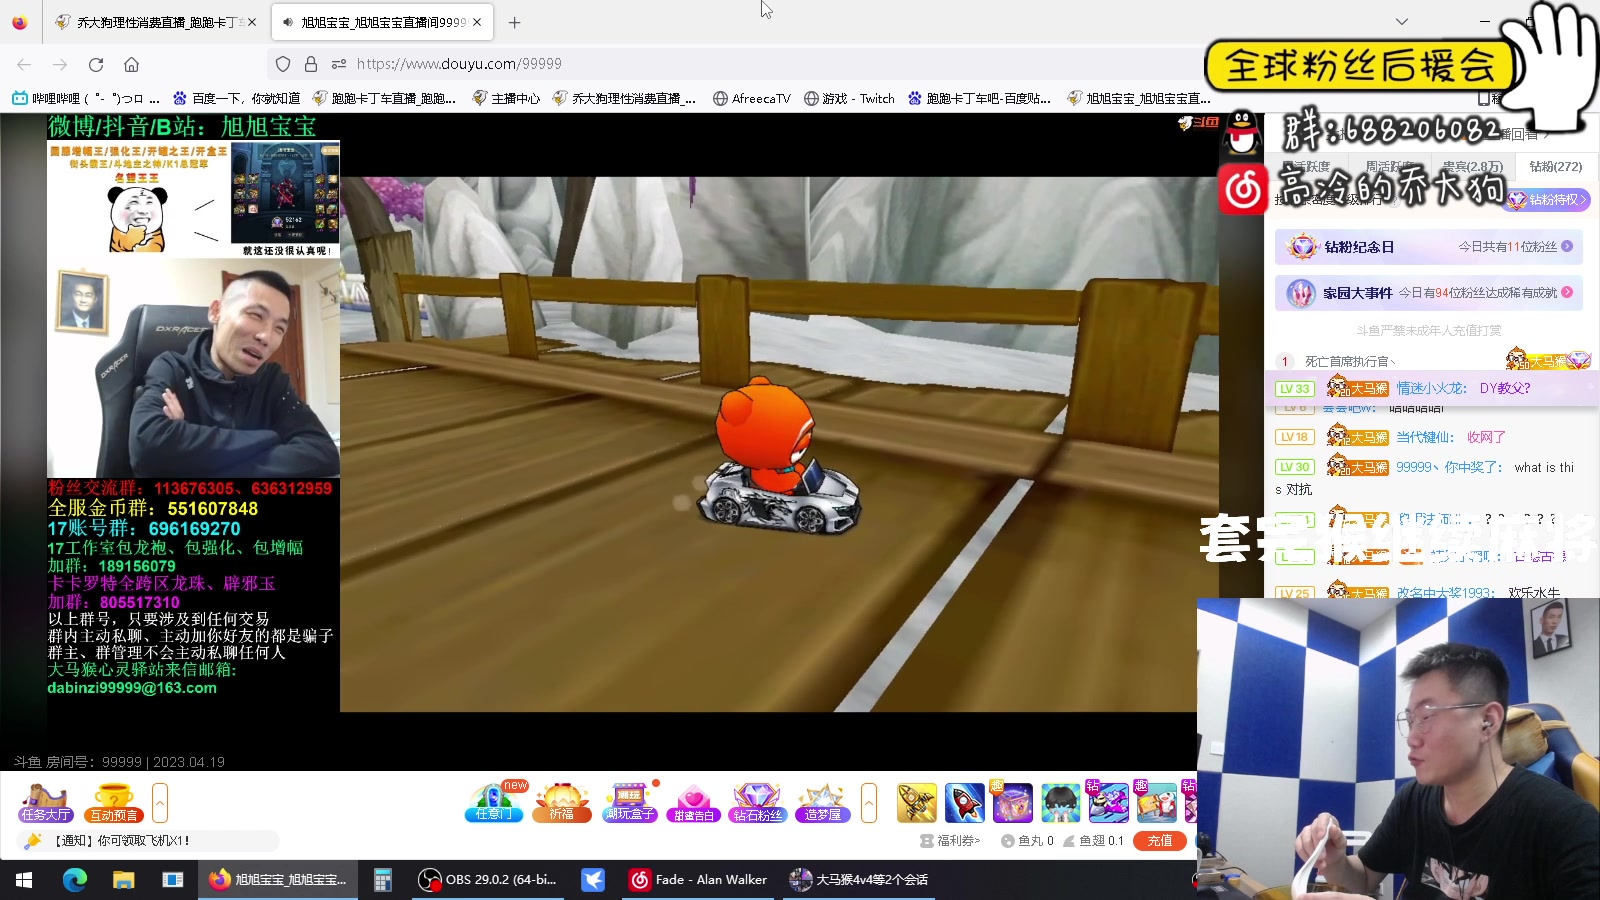Image resolution: width=1600 pixels, height=900 pixels.
Task: Open 大马猴4v4等2个会话 chat window
Action: click(x=860, y=880)
